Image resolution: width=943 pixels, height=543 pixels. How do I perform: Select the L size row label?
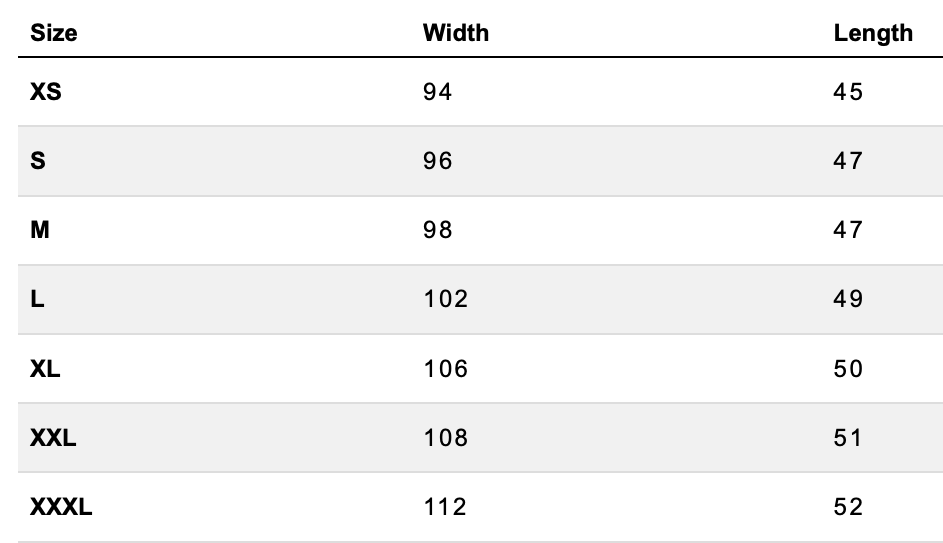37,299
